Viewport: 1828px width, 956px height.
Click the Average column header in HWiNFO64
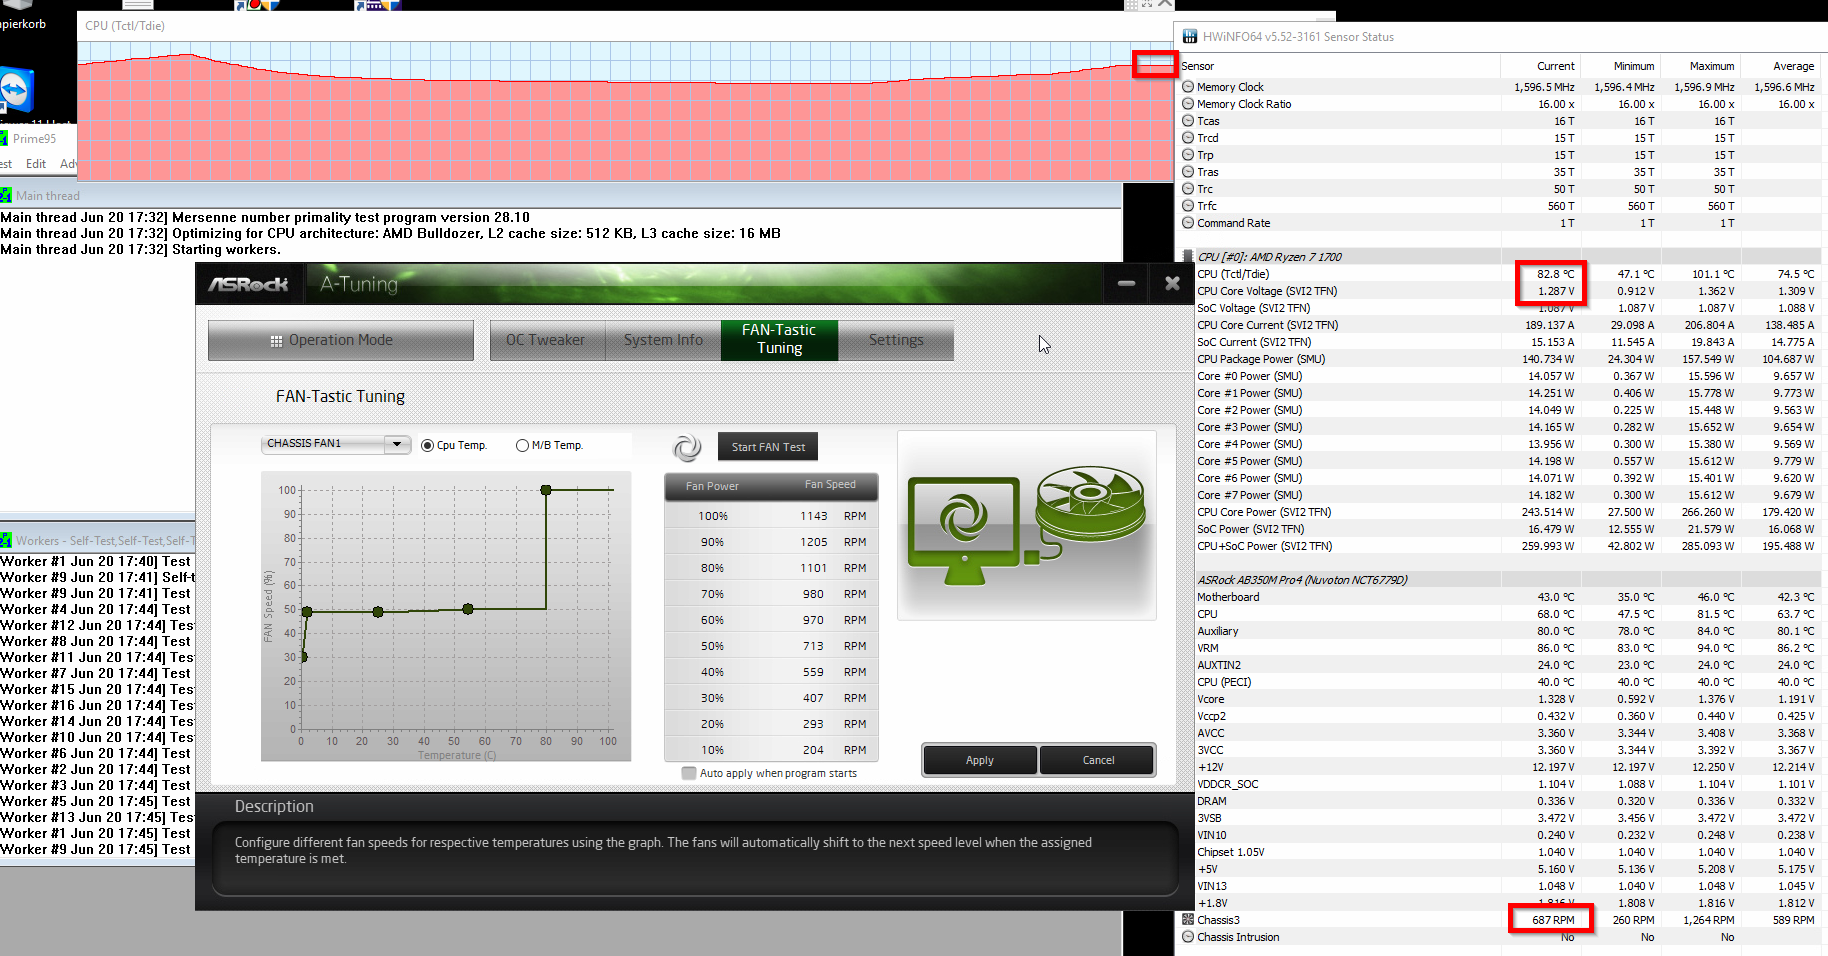pos(1780,66)
